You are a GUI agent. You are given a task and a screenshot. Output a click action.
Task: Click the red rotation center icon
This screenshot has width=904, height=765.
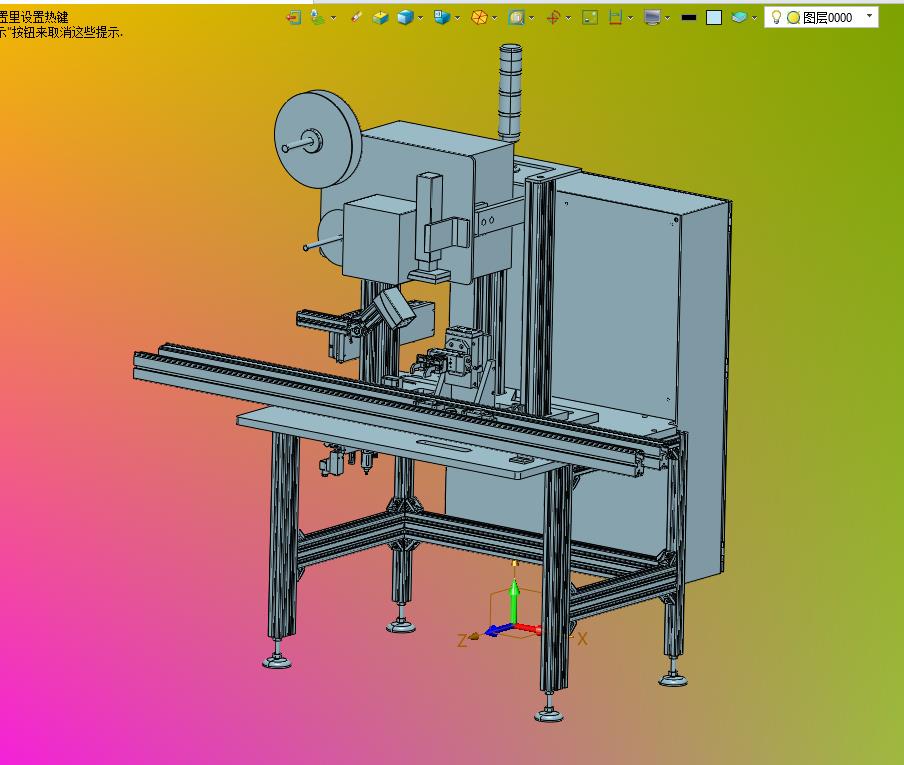(x=553, y=18)
